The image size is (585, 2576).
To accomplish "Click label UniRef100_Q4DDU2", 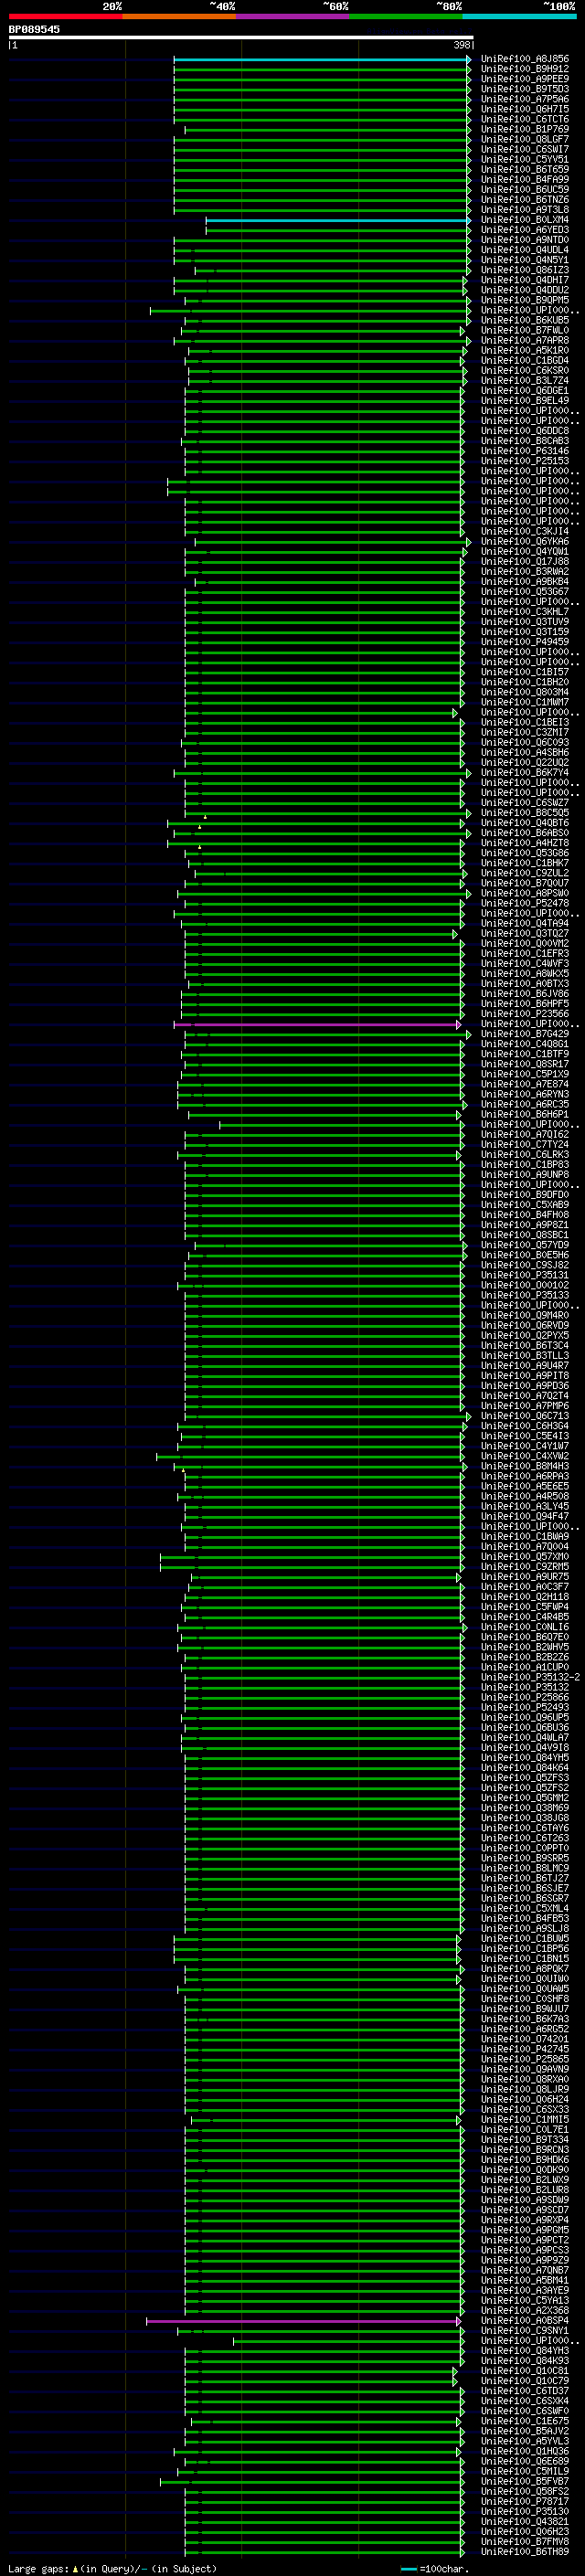I will point(525,290).
